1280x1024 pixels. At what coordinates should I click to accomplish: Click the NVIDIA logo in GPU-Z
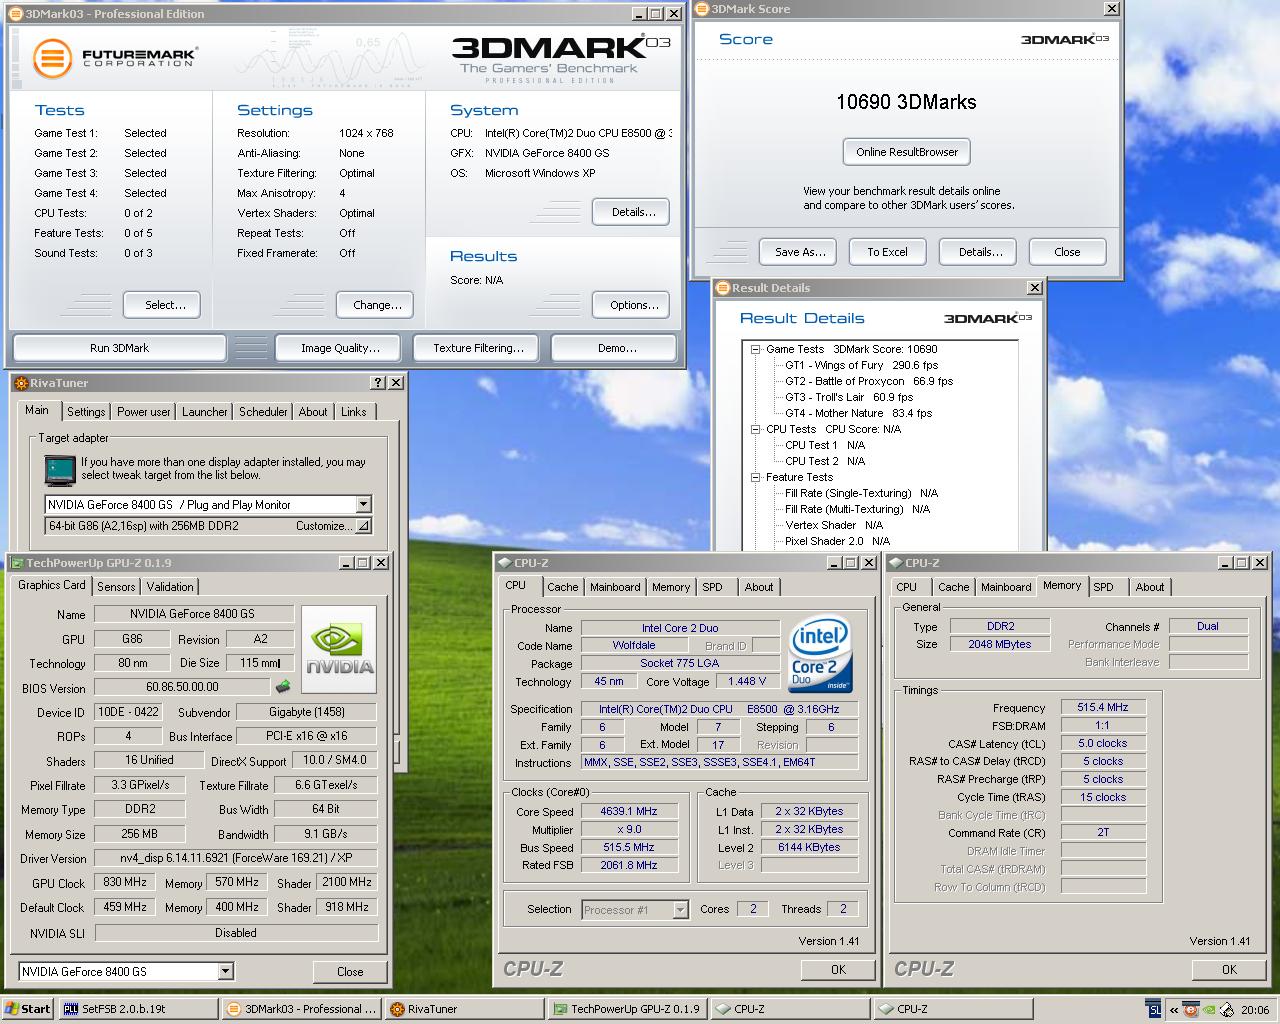[339, 650]
